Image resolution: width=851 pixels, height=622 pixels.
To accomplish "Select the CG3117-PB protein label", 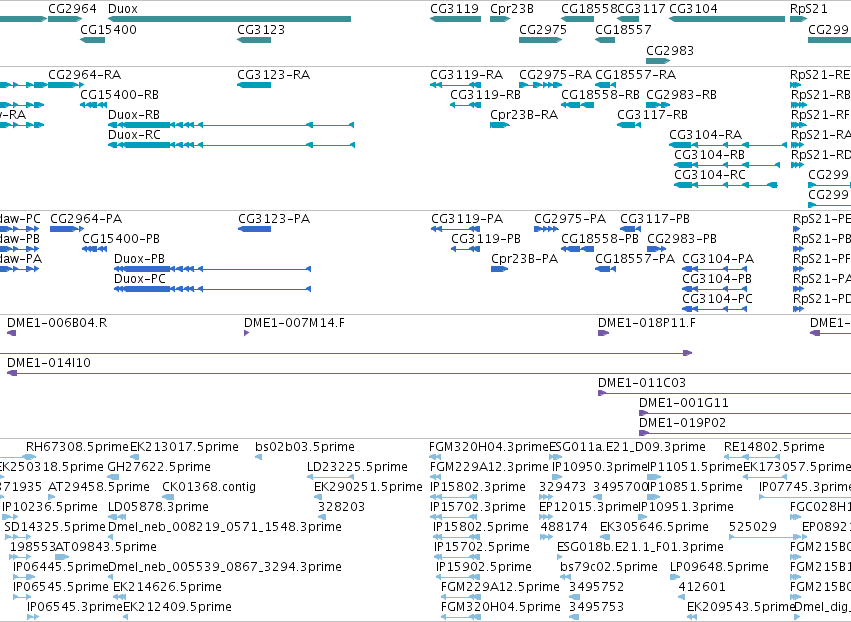I will (x=655, y=219).
